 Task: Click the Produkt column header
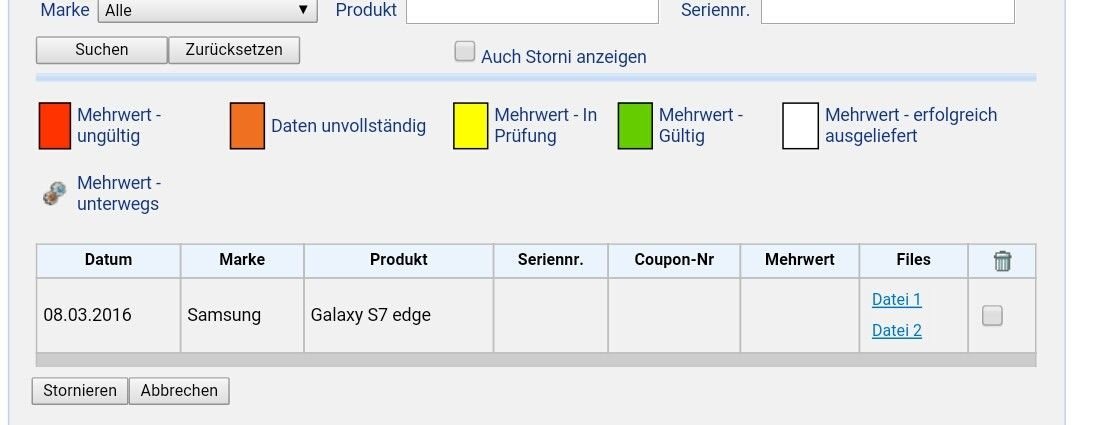399,260
